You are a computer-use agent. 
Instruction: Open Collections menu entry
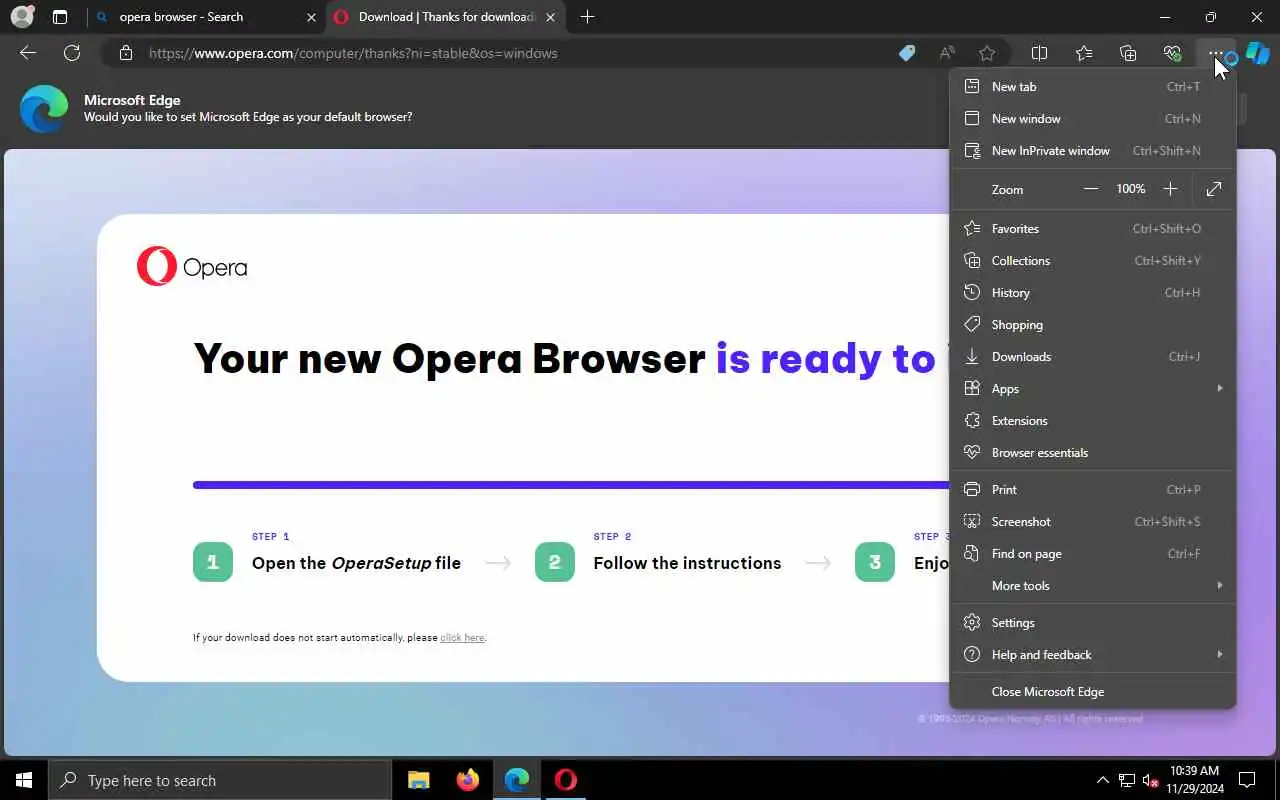pos(1092,261)
